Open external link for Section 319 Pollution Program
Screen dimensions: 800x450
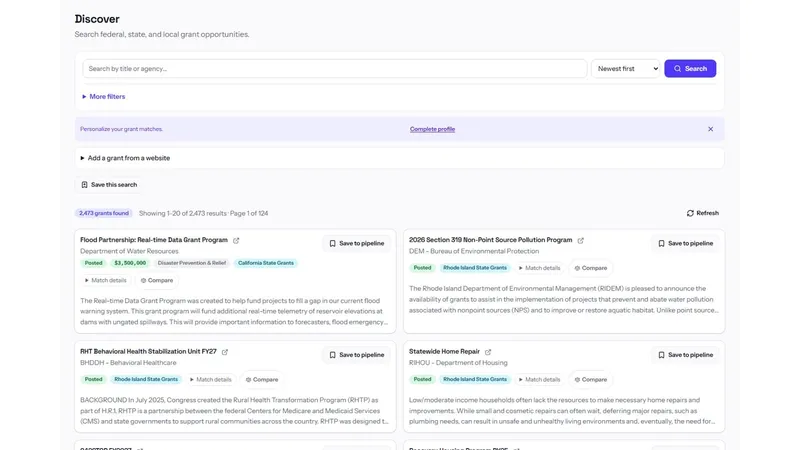coord(581,240)
